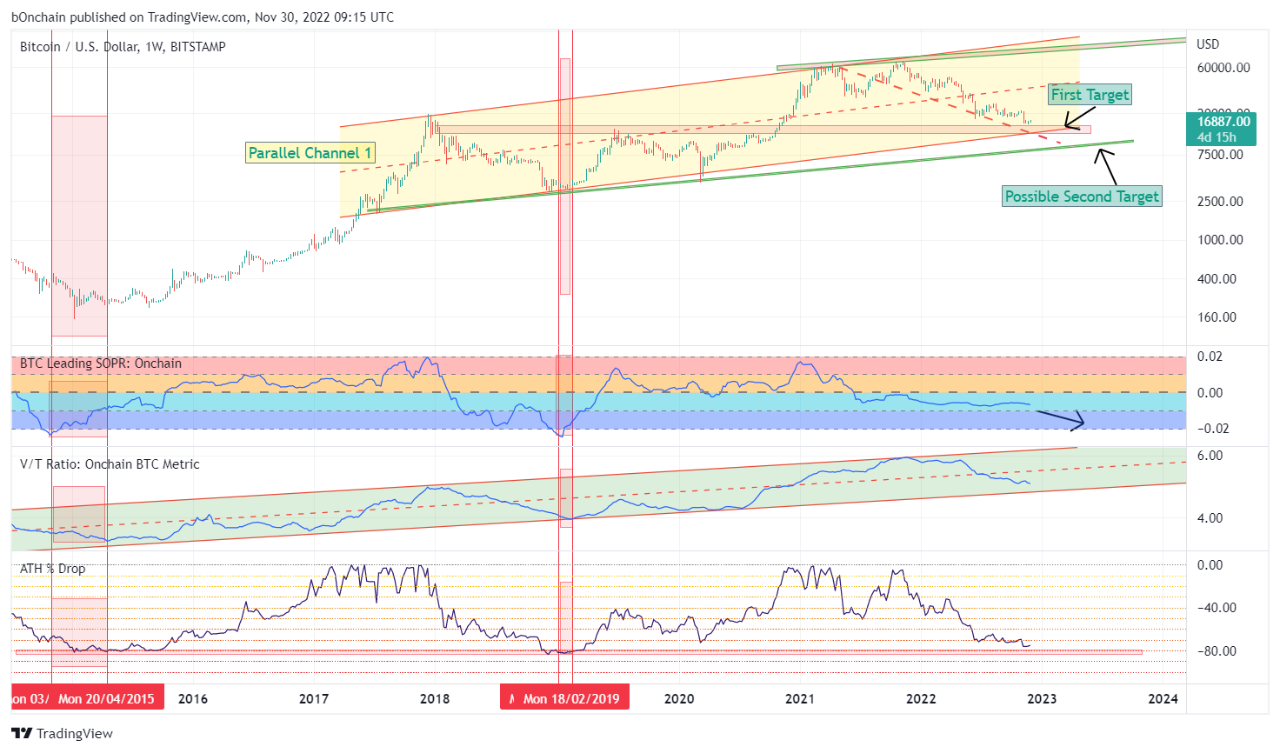The width and height of the screenshot is (1280, 752).
Task: Select the First Target callout
Action: pyautogui.click(x=1089, y=94)
